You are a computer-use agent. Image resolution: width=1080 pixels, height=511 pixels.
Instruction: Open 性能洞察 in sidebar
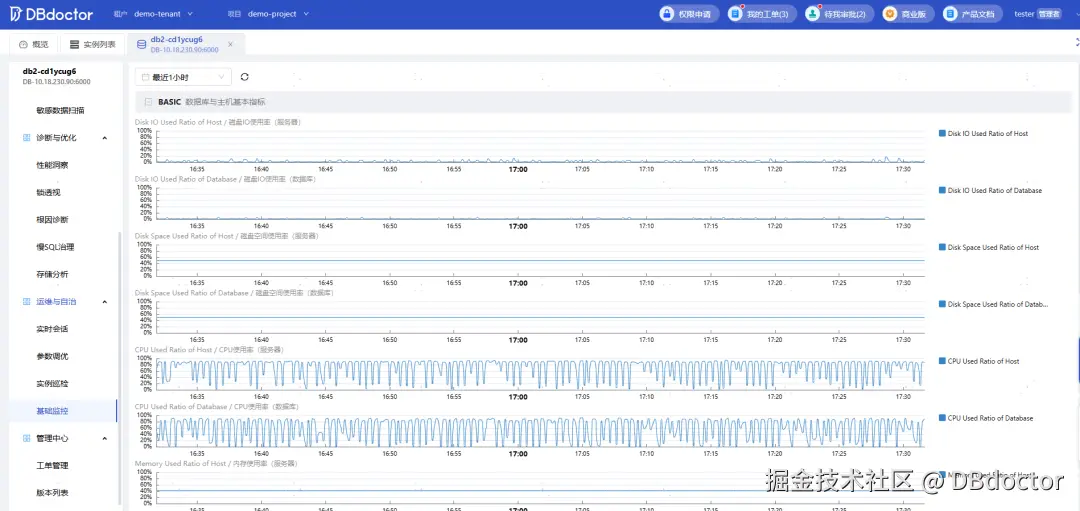(x=52, y=165)
